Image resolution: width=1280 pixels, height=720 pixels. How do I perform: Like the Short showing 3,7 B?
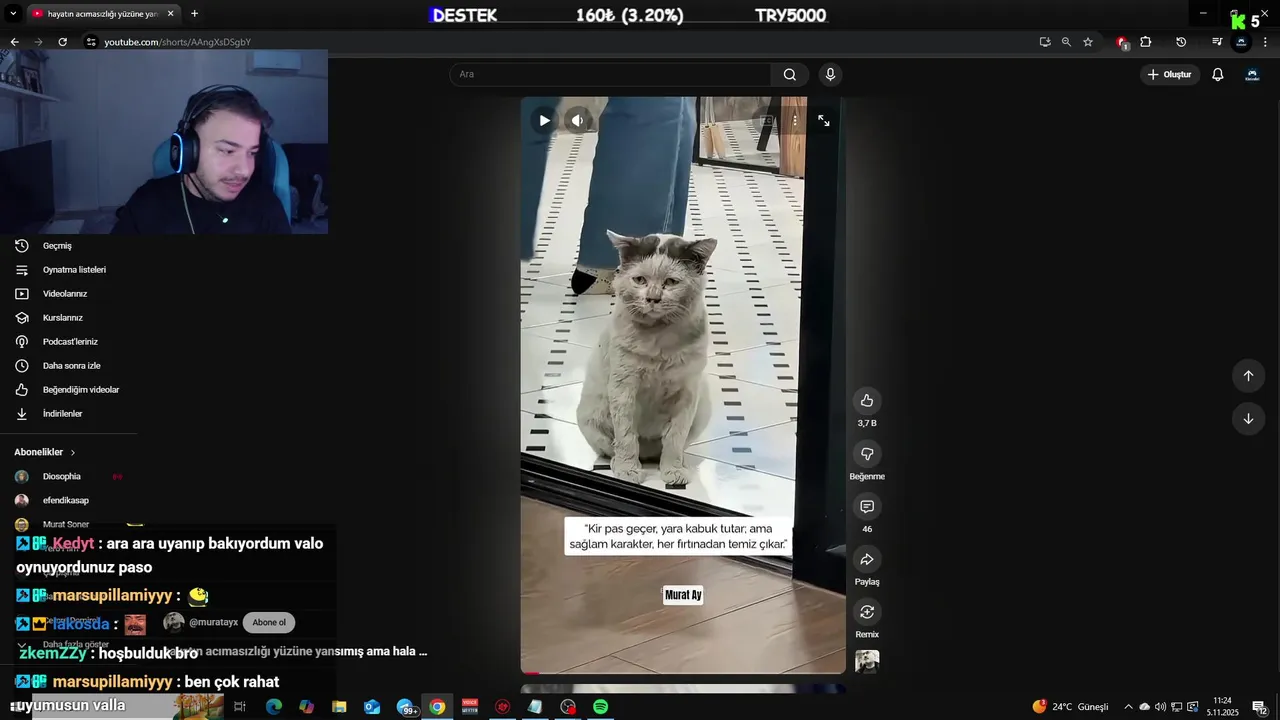click(x=867, y=401)
